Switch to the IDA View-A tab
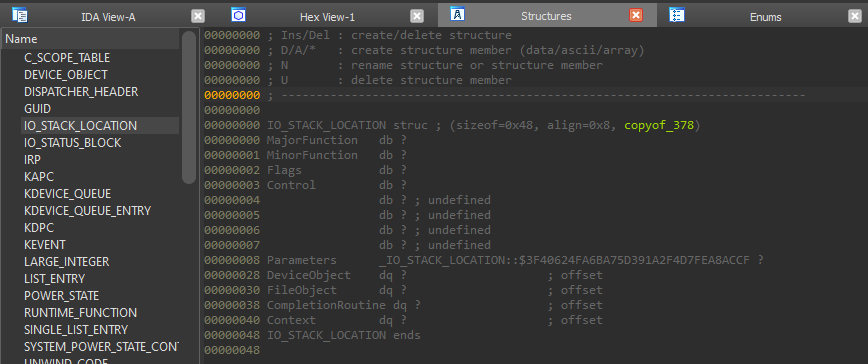The width and height of the screenshot is (868, 364). click(108, 17)
